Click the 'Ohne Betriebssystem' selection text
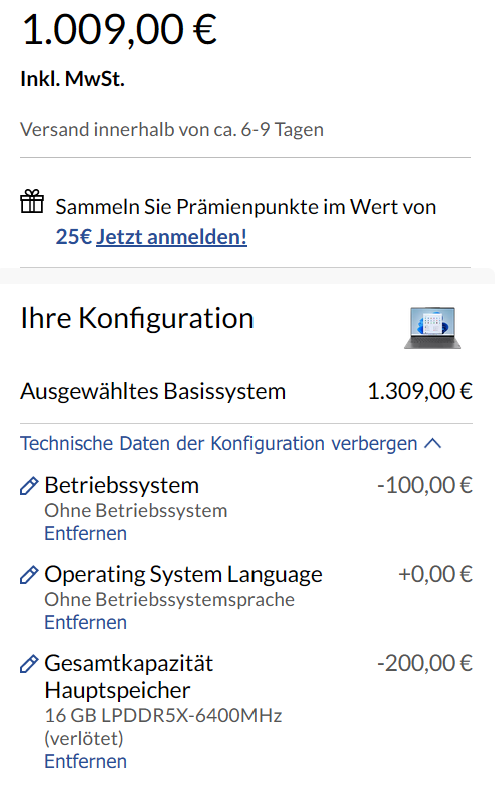This screenshot has height=786, width=504. point(135,511)
